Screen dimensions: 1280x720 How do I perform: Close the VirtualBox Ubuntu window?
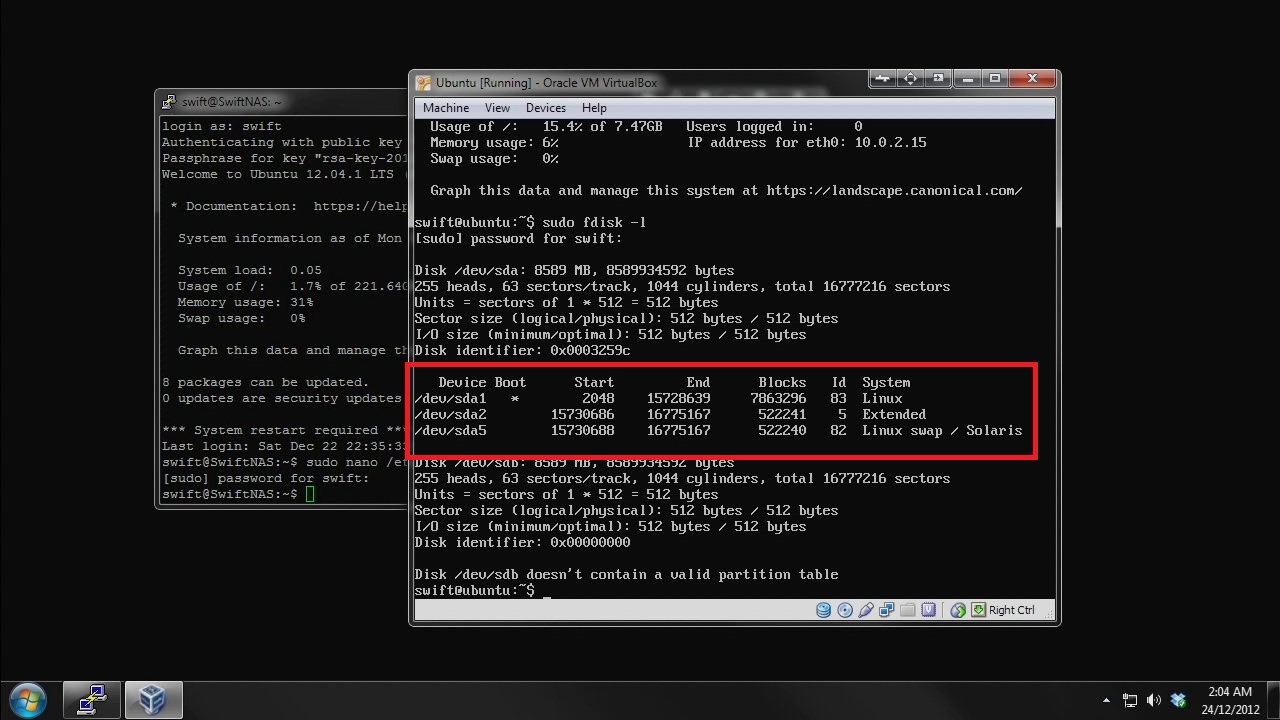(1032, 79)
